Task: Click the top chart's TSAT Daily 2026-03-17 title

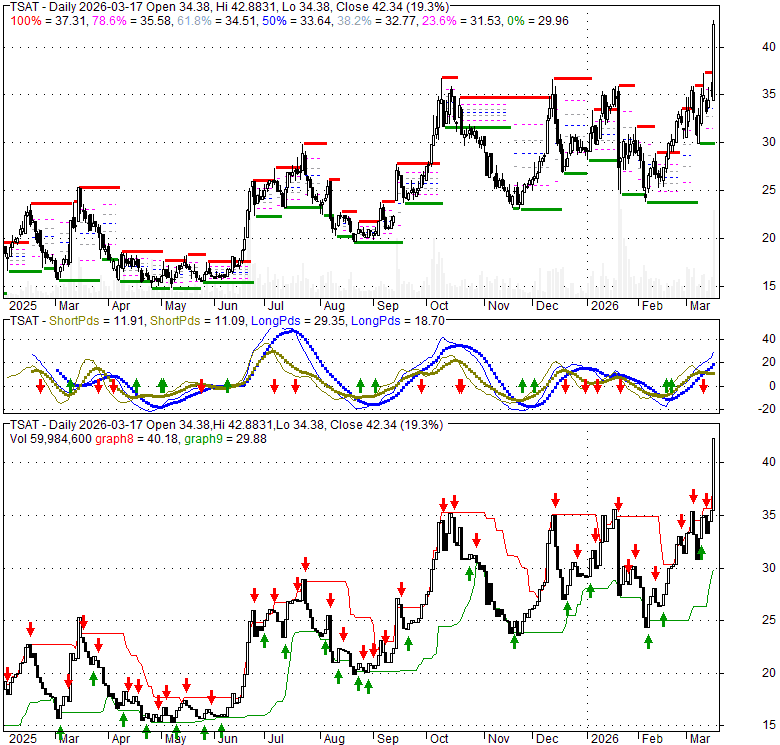Action: tap(229, 7)
